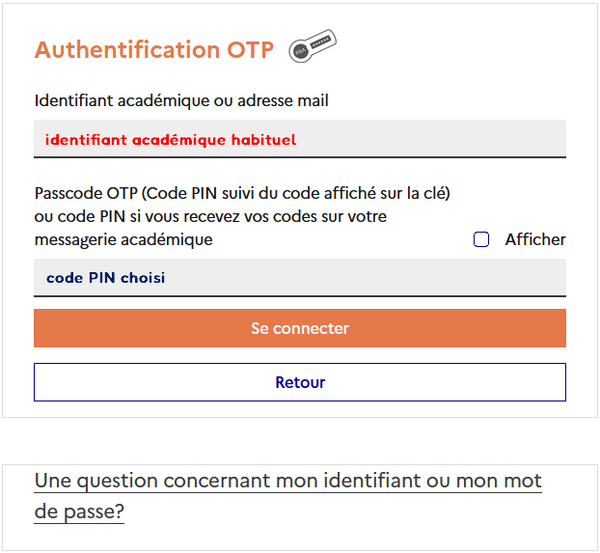Image resolution: width=600 pixels, height=553 pixels.
Task: Click the Authentification OTP heading
Action: tap(154, 50)
